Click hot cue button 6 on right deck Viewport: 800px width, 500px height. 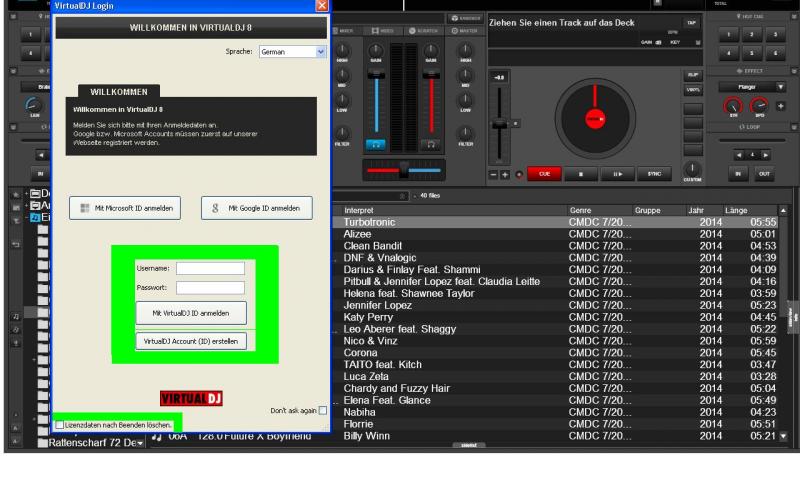coord(775,53)
